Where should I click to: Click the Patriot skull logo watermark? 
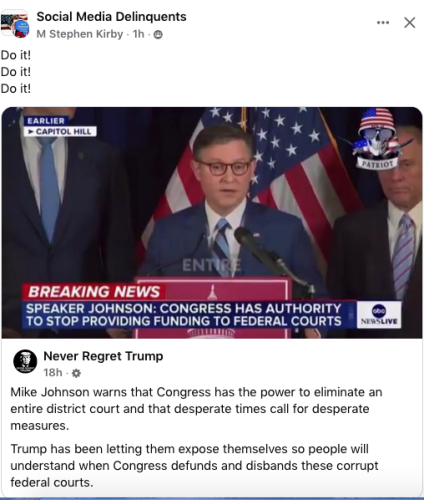pos(378,138)
